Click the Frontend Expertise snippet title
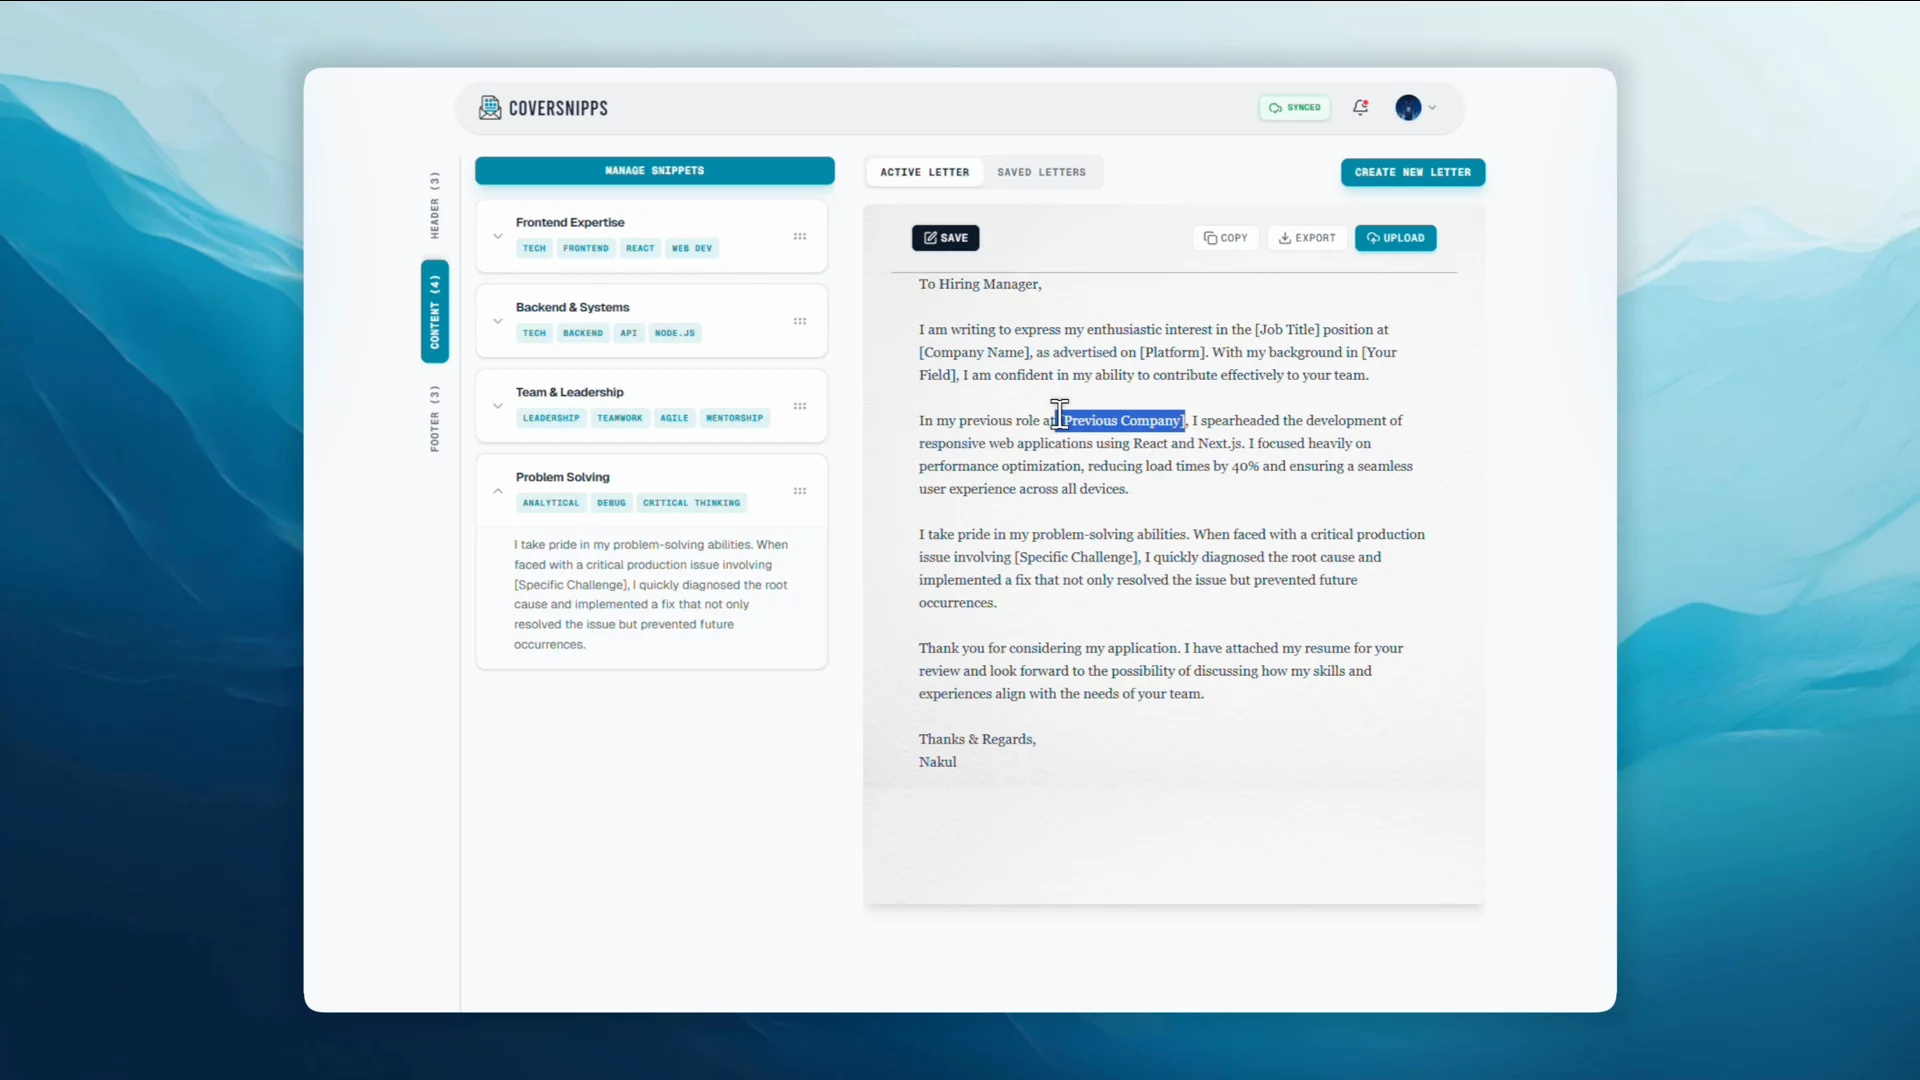 [x=570, y=222]
